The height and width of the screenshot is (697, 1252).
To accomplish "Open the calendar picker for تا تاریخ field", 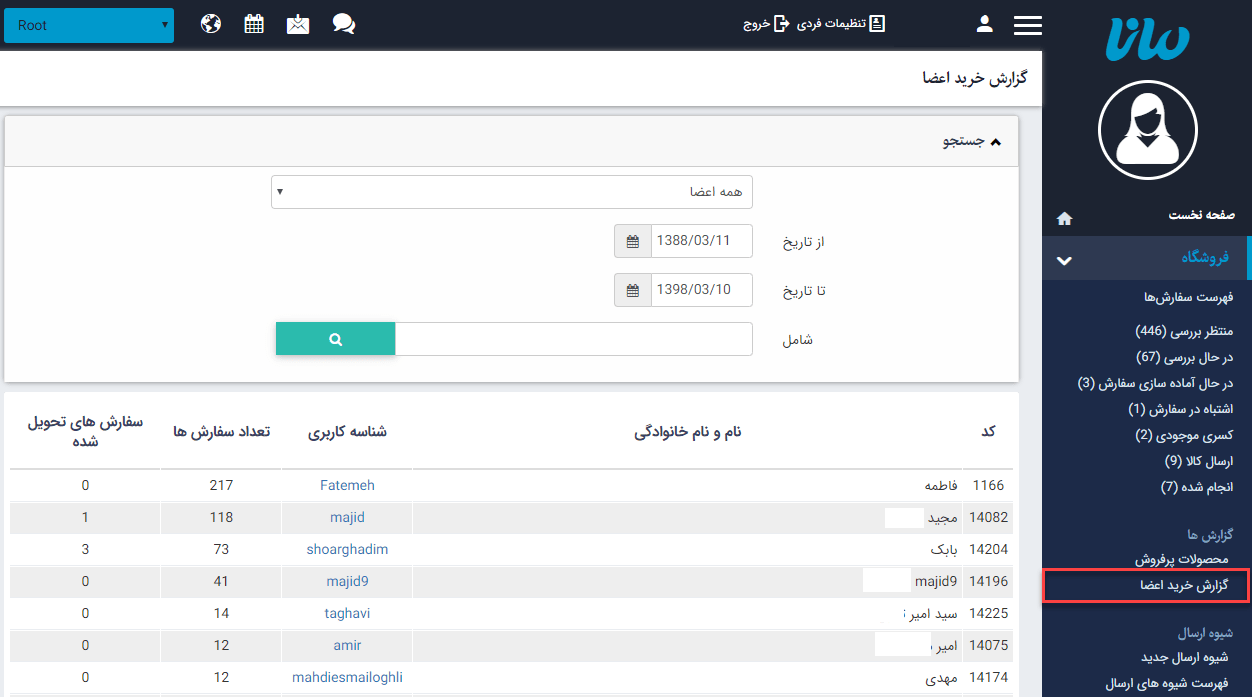I will [633, 289].
